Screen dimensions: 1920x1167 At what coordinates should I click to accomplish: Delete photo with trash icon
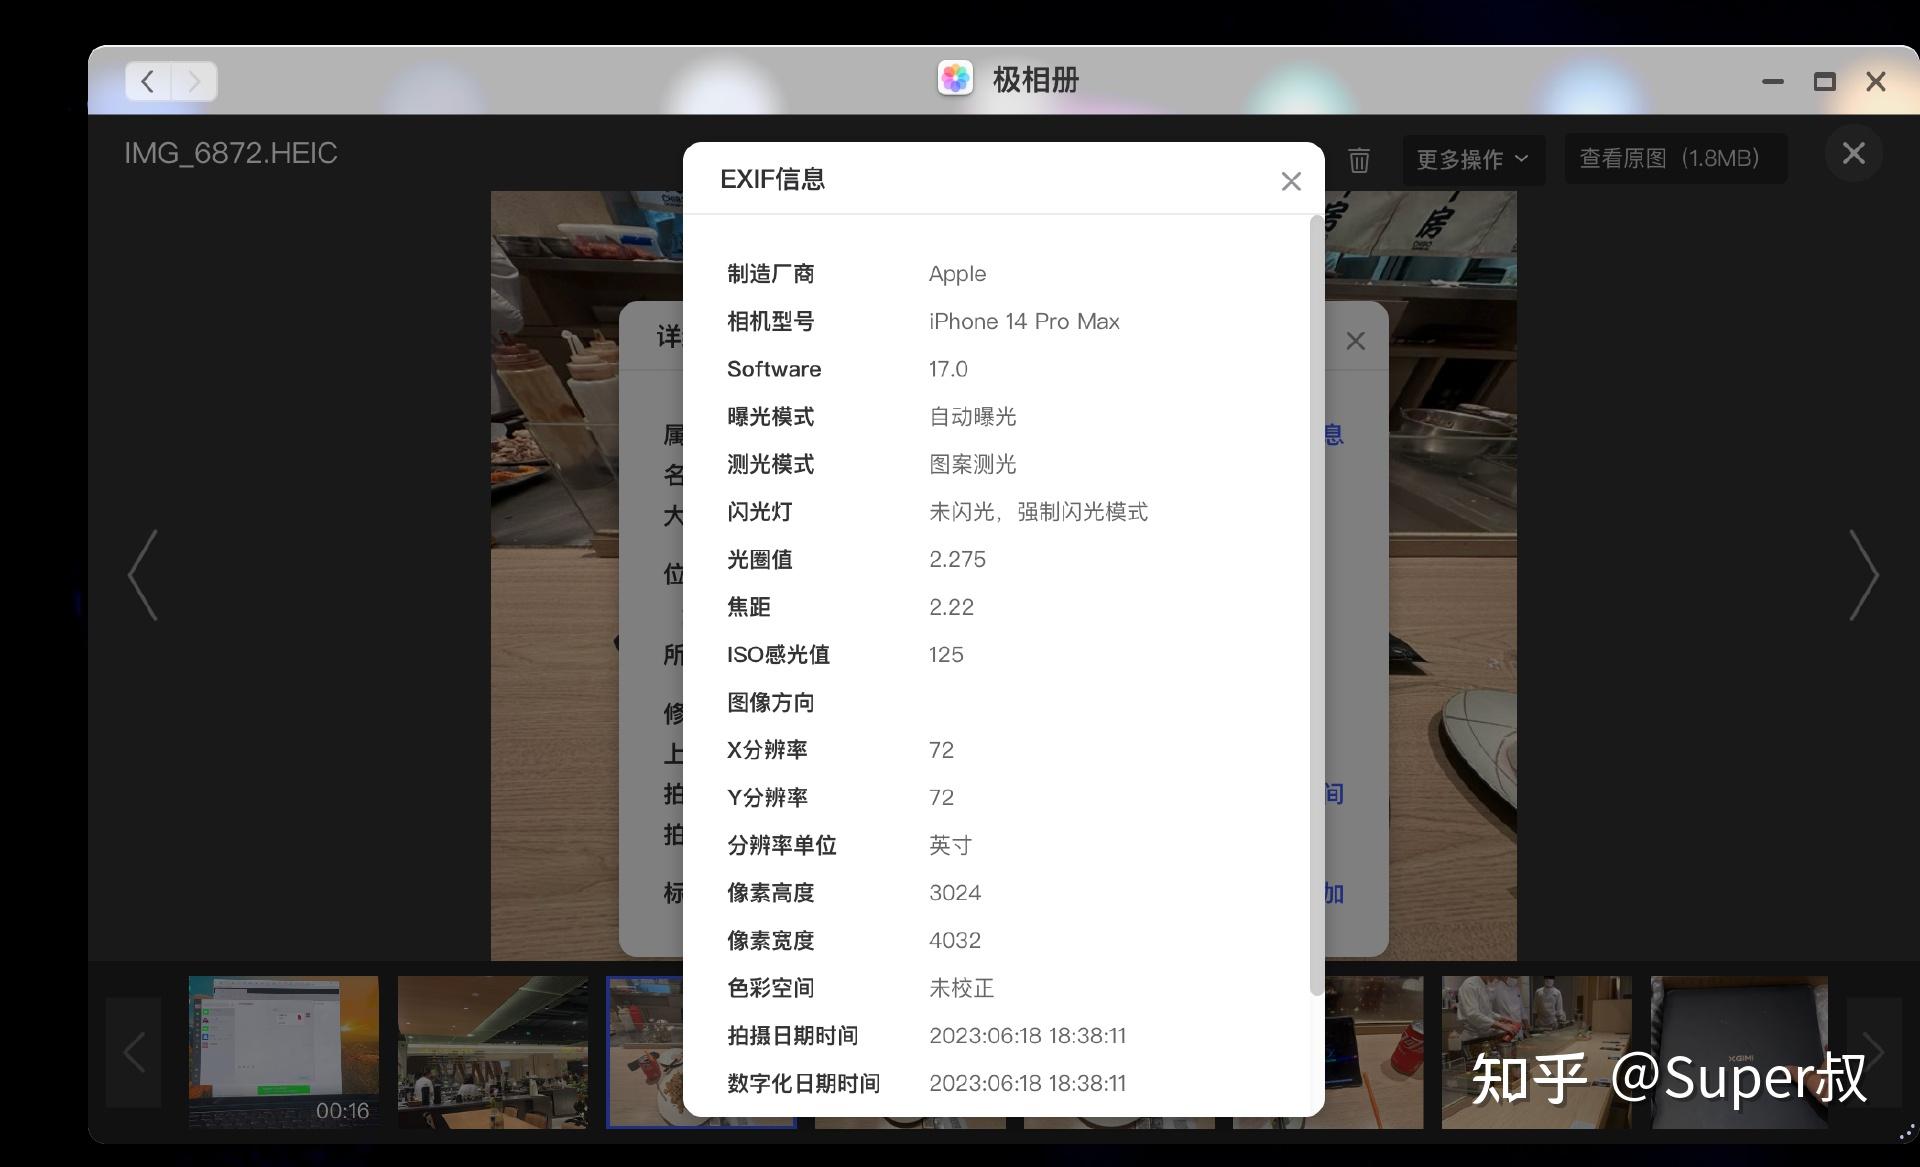1358,159
